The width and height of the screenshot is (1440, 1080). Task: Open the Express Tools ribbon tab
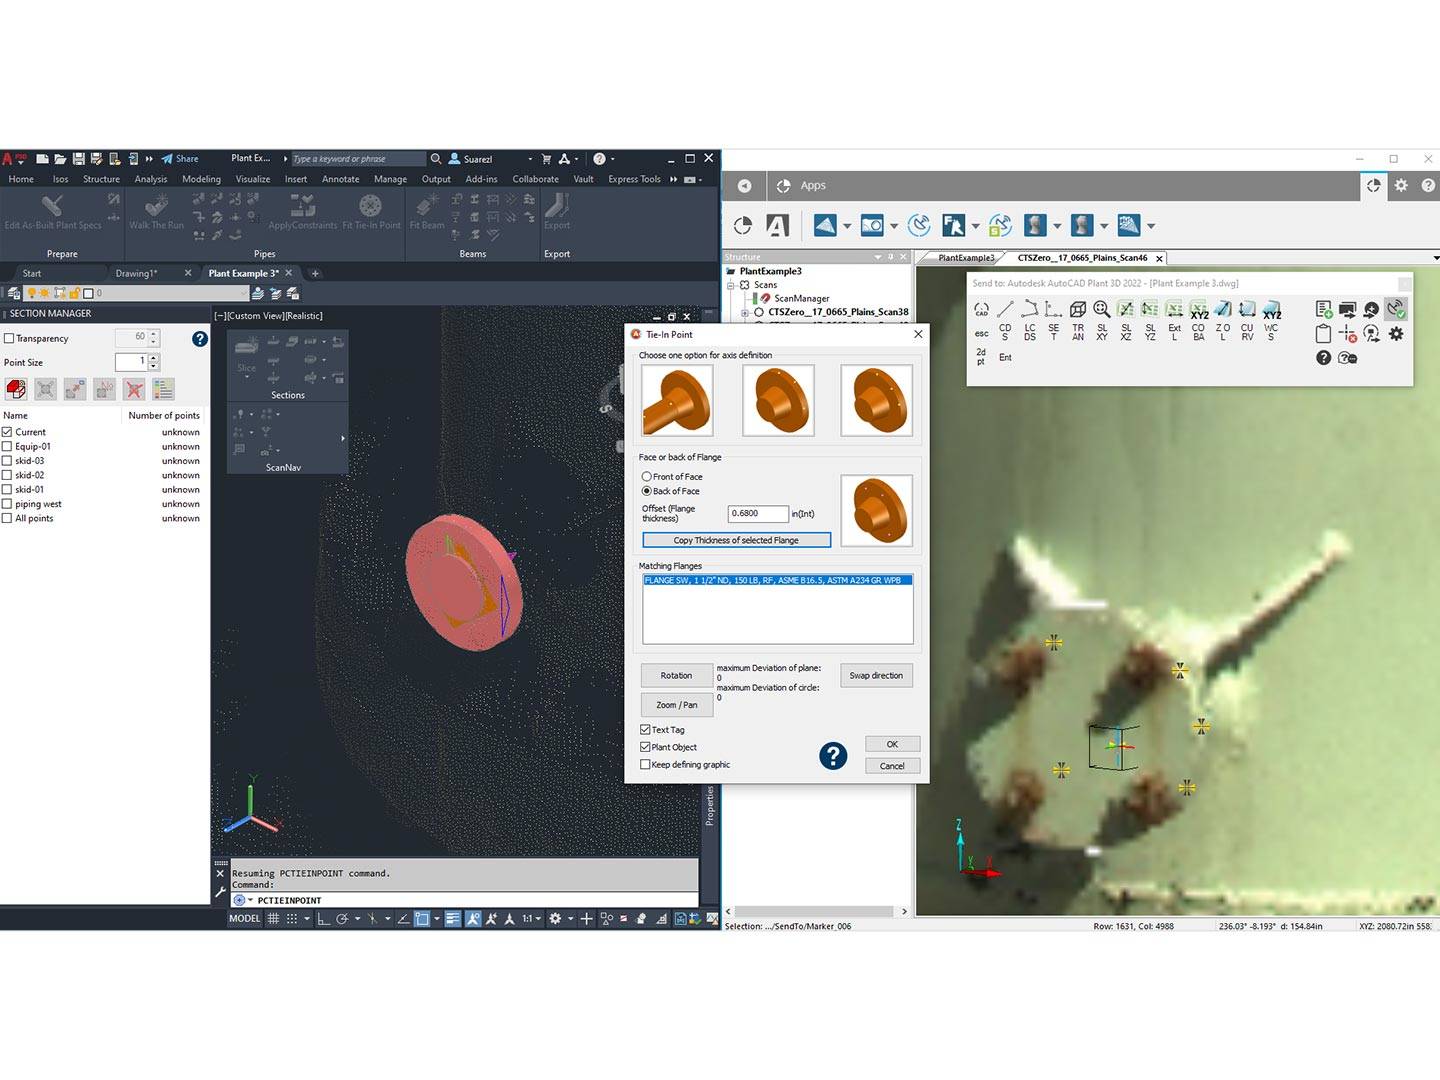point(634,179)
